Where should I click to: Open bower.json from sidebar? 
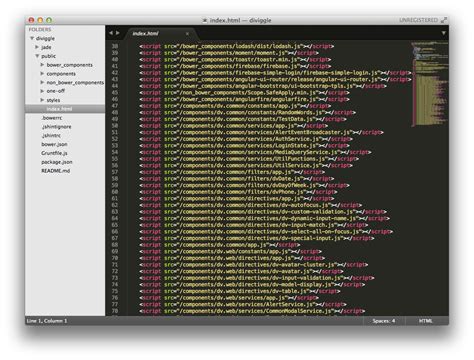pos(54,144)
